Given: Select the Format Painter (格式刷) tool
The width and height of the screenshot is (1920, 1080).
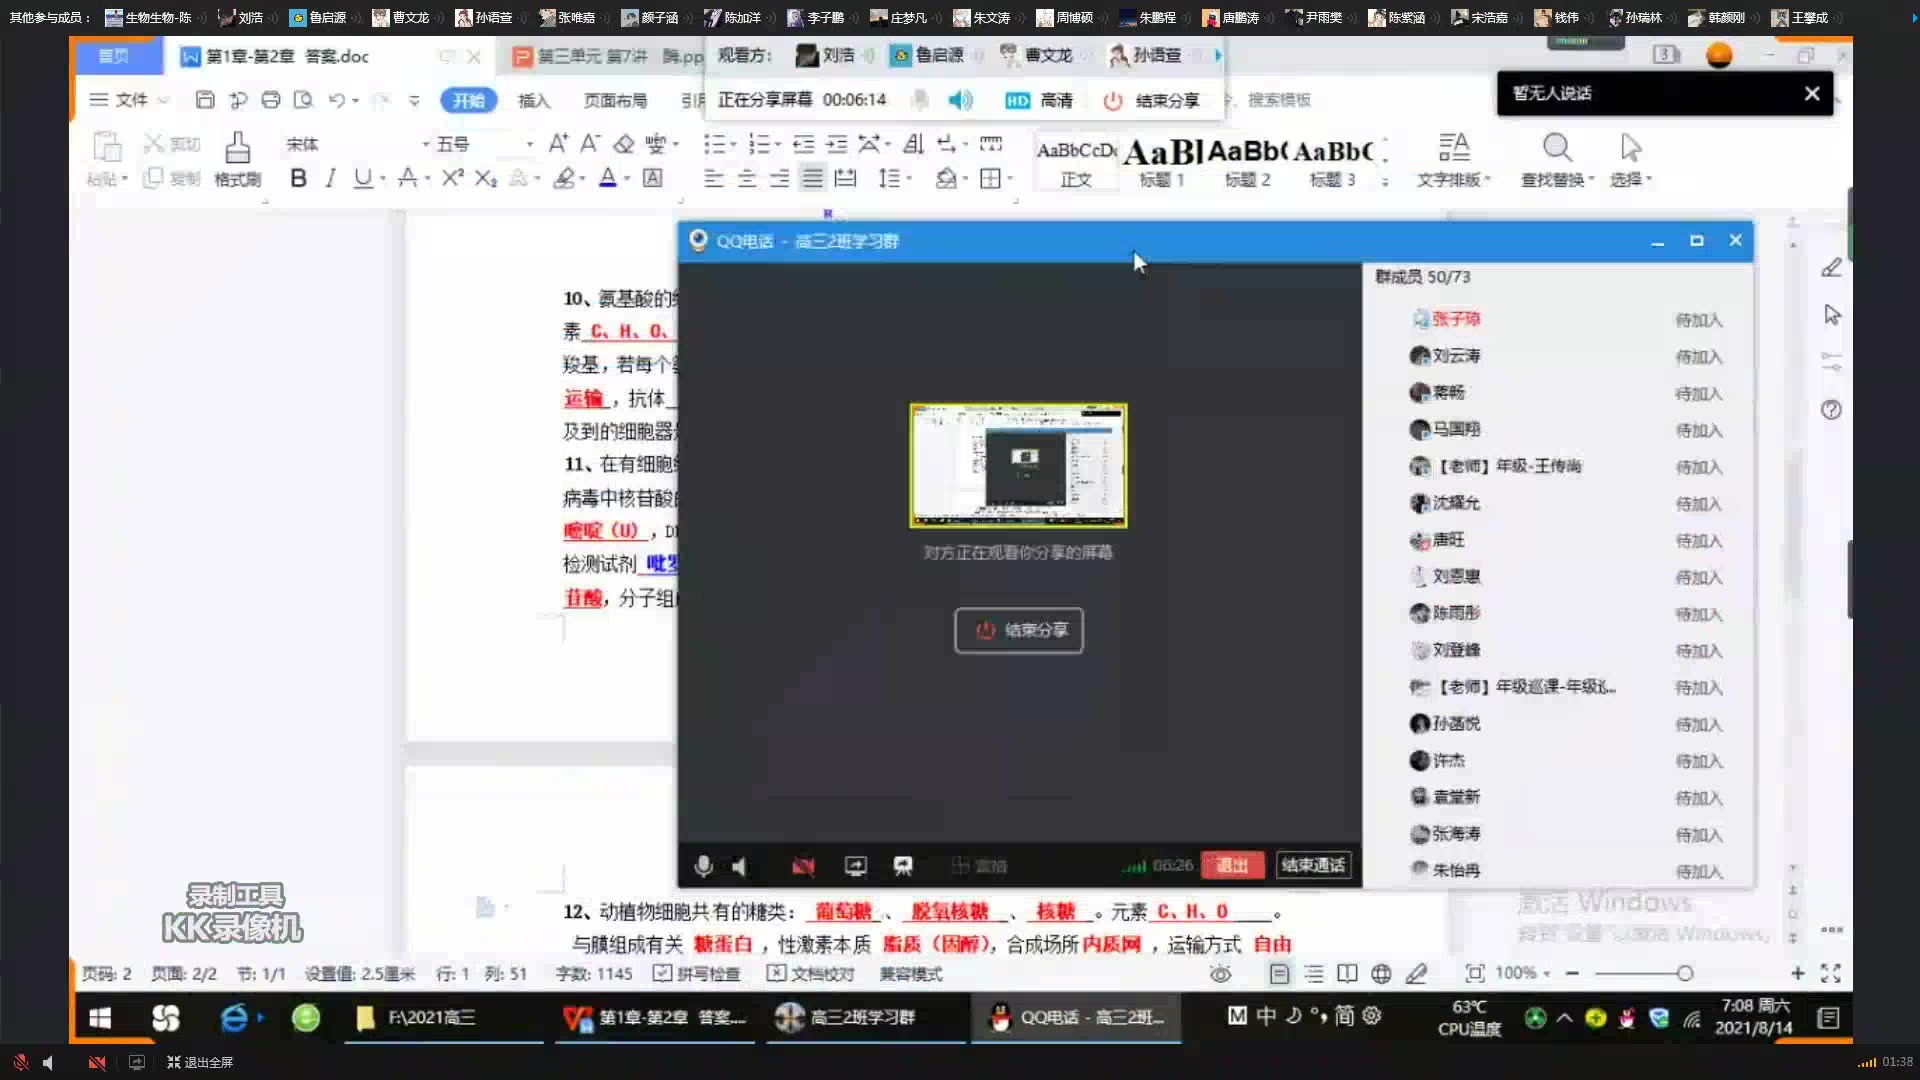Looking at the screenshot, I should pos(237,160).
